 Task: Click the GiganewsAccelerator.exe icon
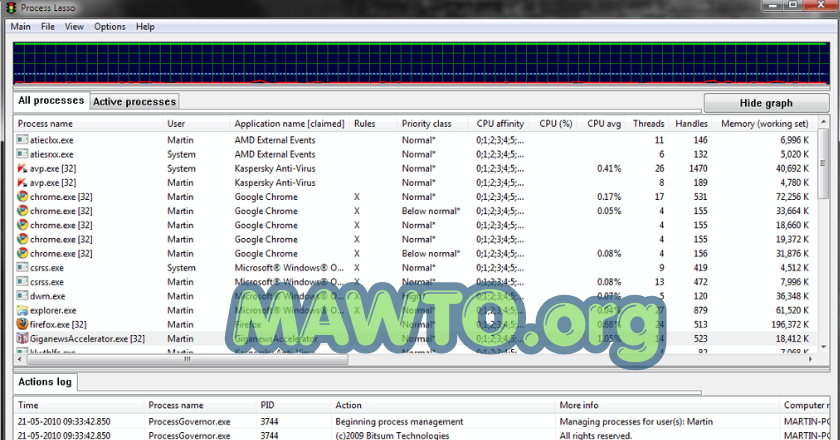[x=22, y=339]
